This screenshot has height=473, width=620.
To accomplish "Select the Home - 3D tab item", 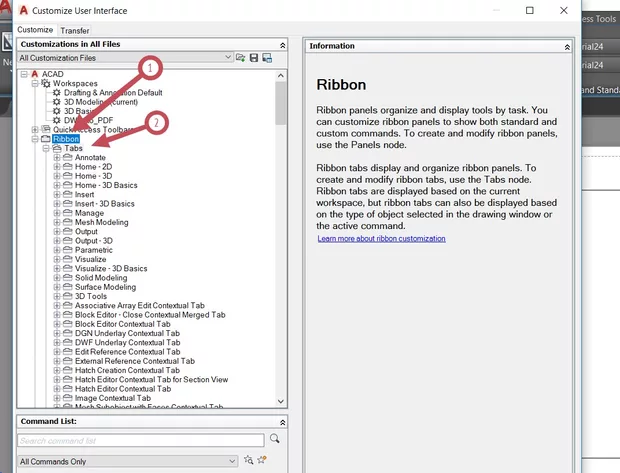I will click(x=93, y=176).
